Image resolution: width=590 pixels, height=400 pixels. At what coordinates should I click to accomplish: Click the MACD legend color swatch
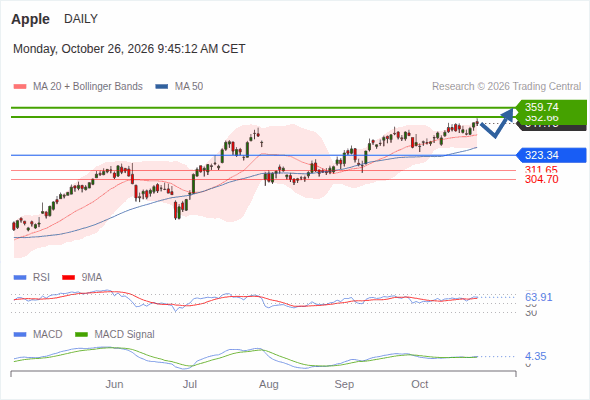(20, 335)
